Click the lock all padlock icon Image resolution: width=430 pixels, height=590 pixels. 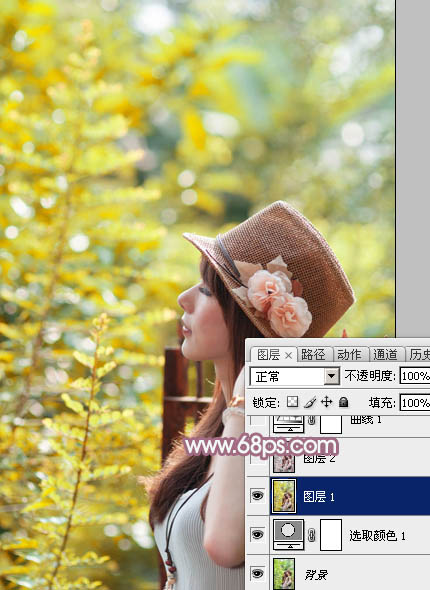pyautogui.click(x=343, y=402)
